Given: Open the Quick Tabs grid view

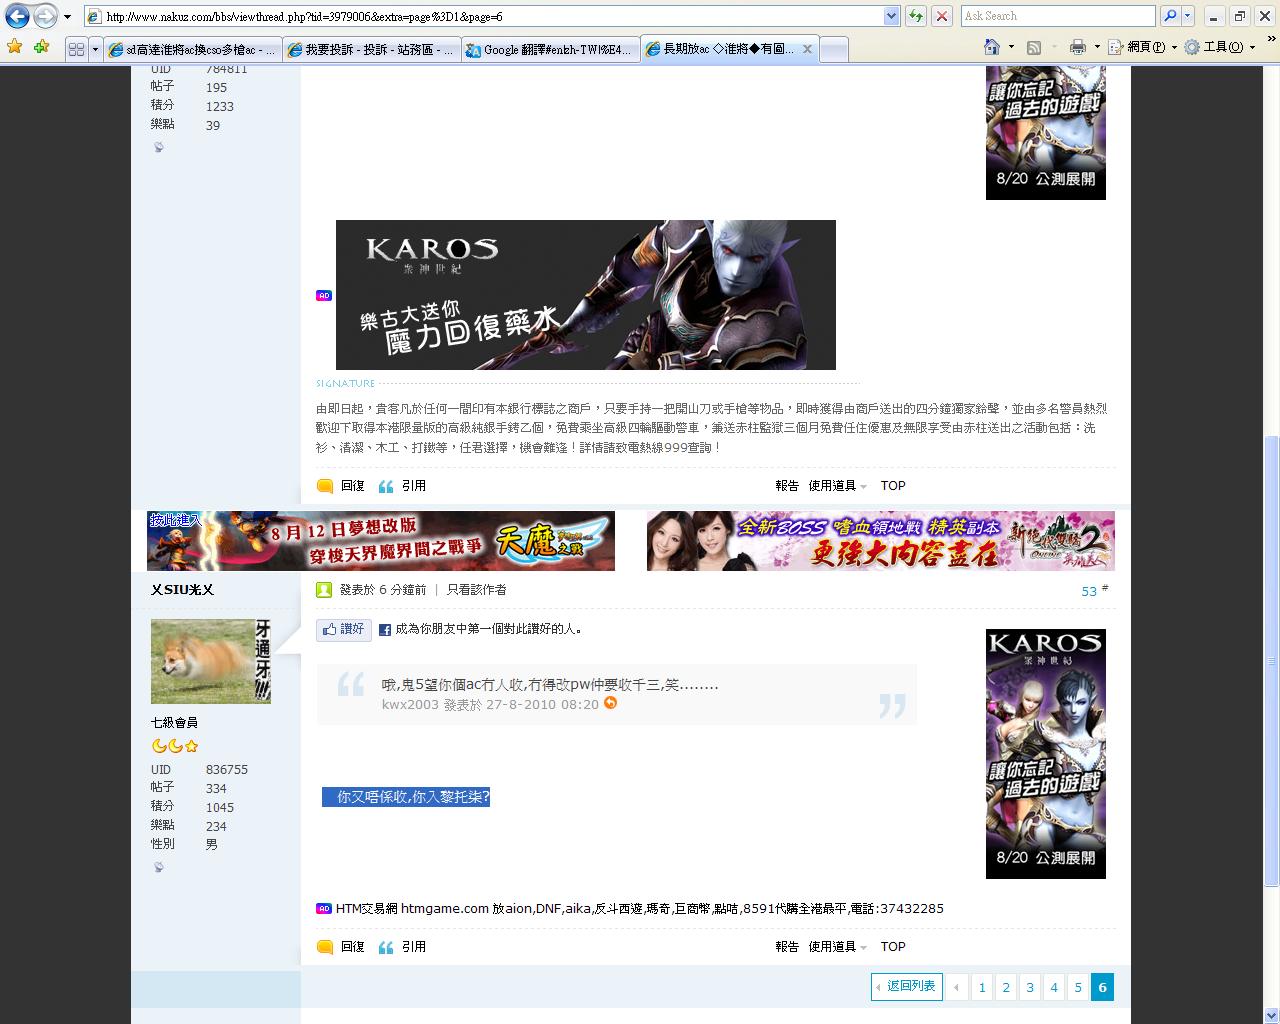Looking at the screenshot, I should [77, 49].
